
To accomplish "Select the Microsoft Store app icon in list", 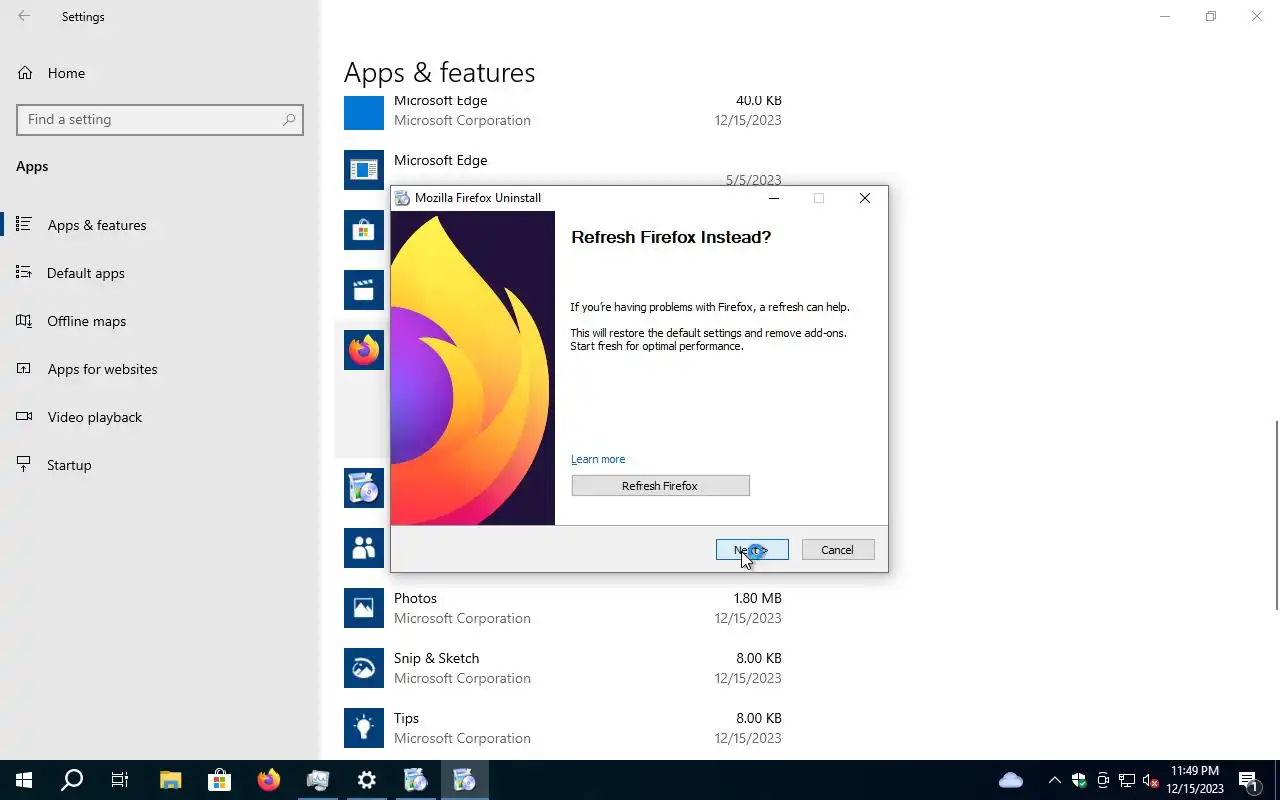I will click(364, 230).
